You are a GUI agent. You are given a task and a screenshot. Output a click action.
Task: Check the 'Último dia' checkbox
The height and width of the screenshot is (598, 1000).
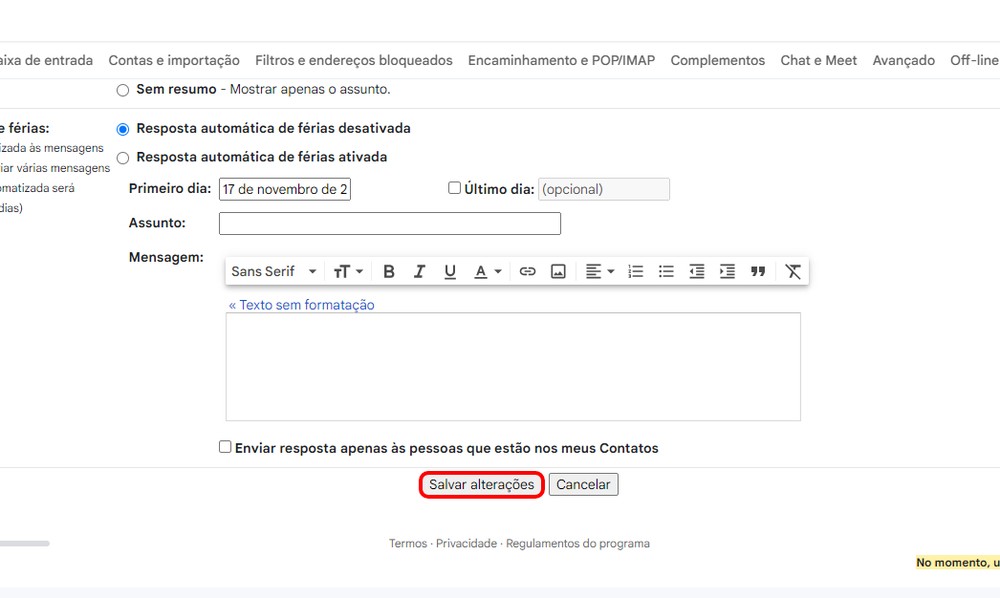click(x=453, y=187)
